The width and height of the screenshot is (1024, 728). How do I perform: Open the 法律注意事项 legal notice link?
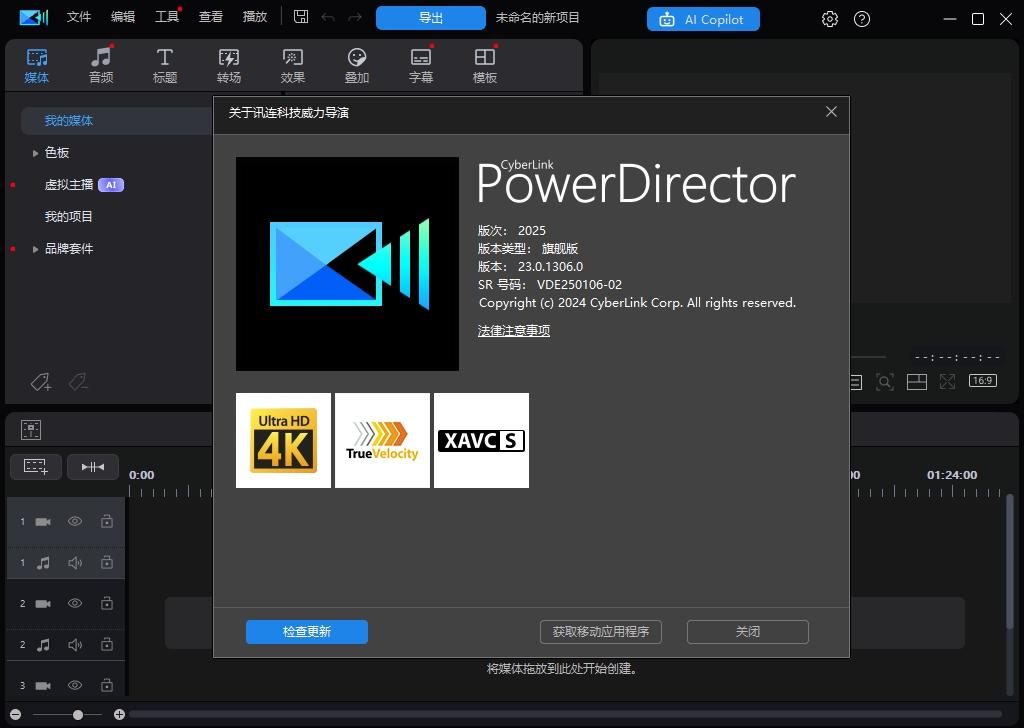coord(513,329)
